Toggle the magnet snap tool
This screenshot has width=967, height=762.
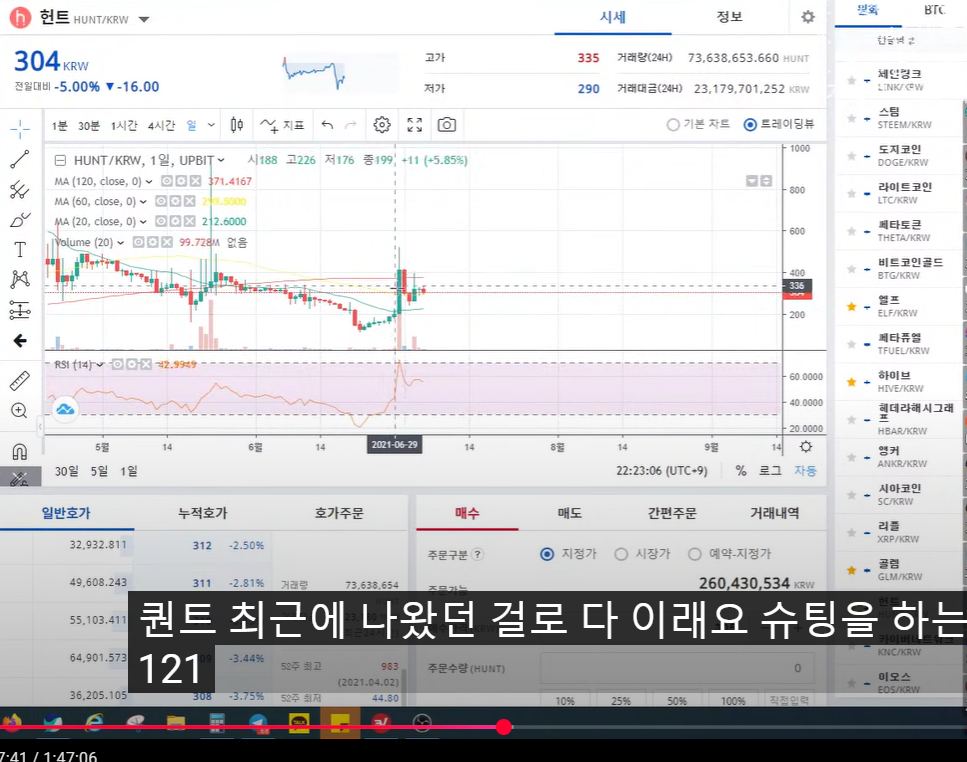coord(20,452)
